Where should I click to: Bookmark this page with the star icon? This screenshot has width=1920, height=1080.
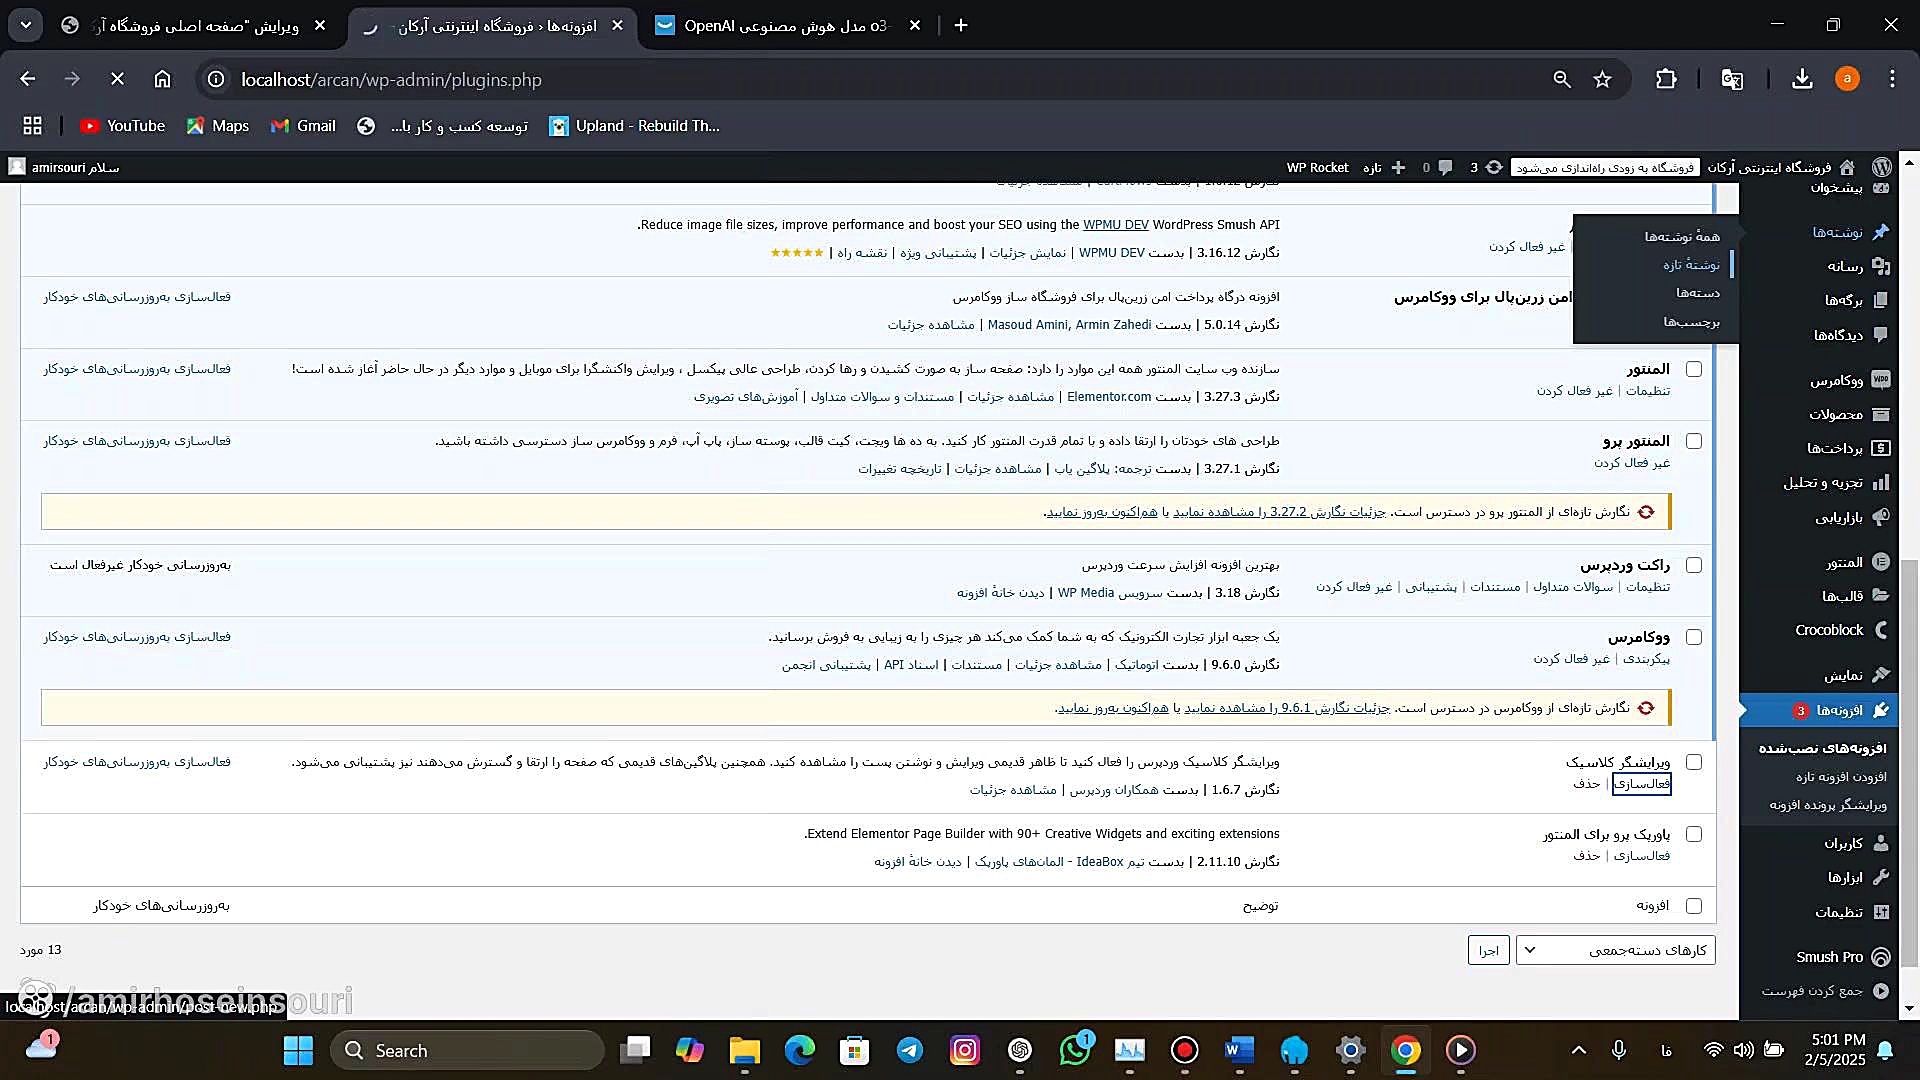tap(1603, 79)
